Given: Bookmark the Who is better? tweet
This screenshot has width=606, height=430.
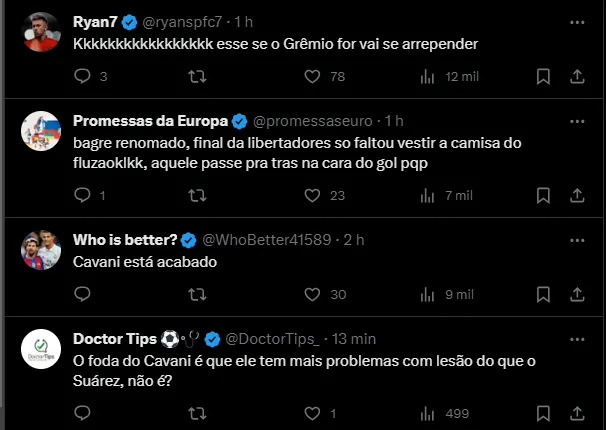Looking at the screenshot, I should pyautogui.click(x=543, y=294).
